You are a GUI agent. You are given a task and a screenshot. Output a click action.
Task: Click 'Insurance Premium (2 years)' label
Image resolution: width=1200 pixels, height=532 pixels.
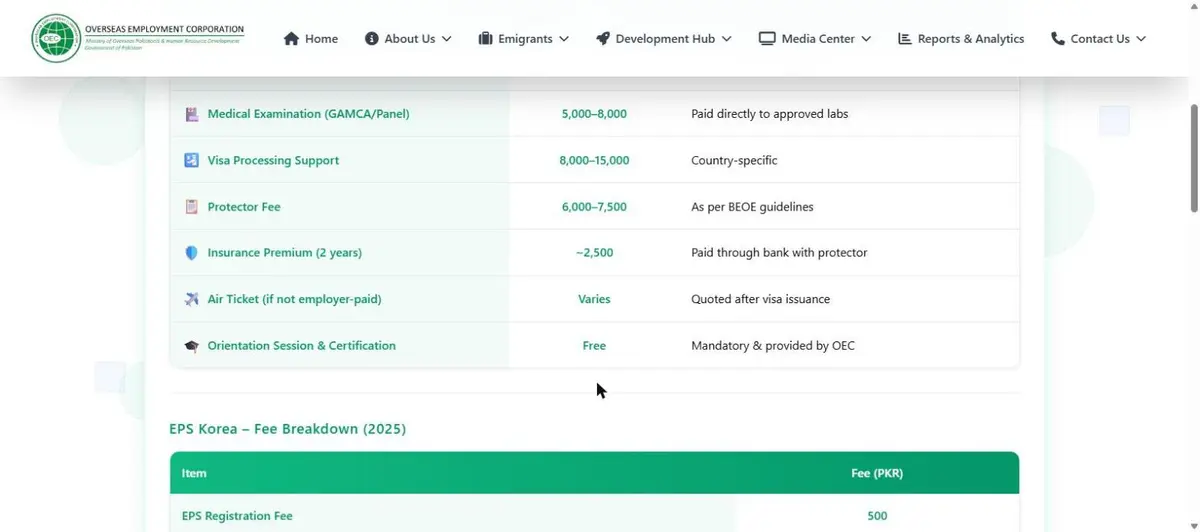click(285, 253)
